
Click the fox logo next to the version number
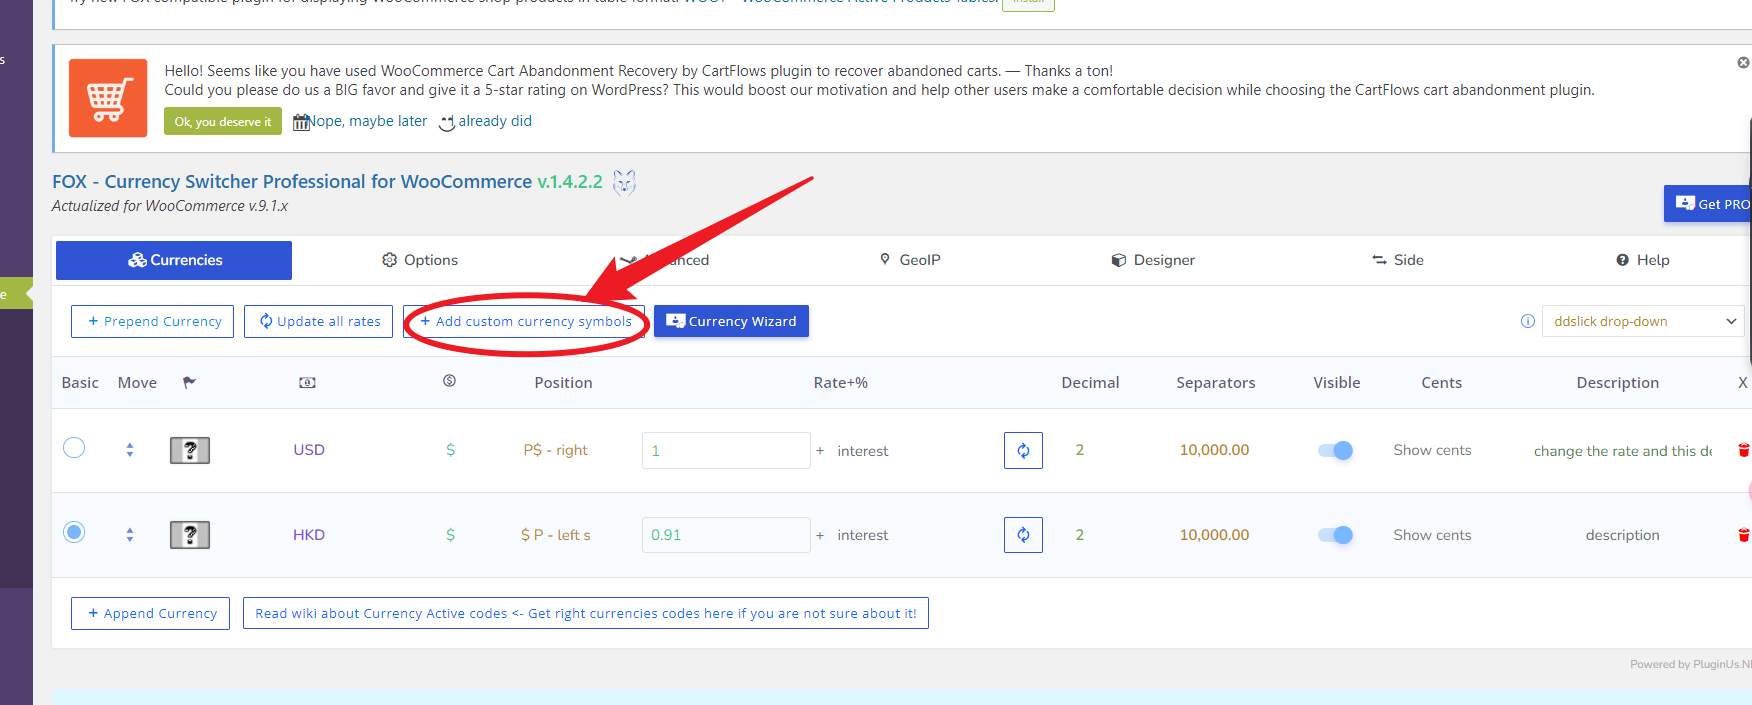[624, 182]
